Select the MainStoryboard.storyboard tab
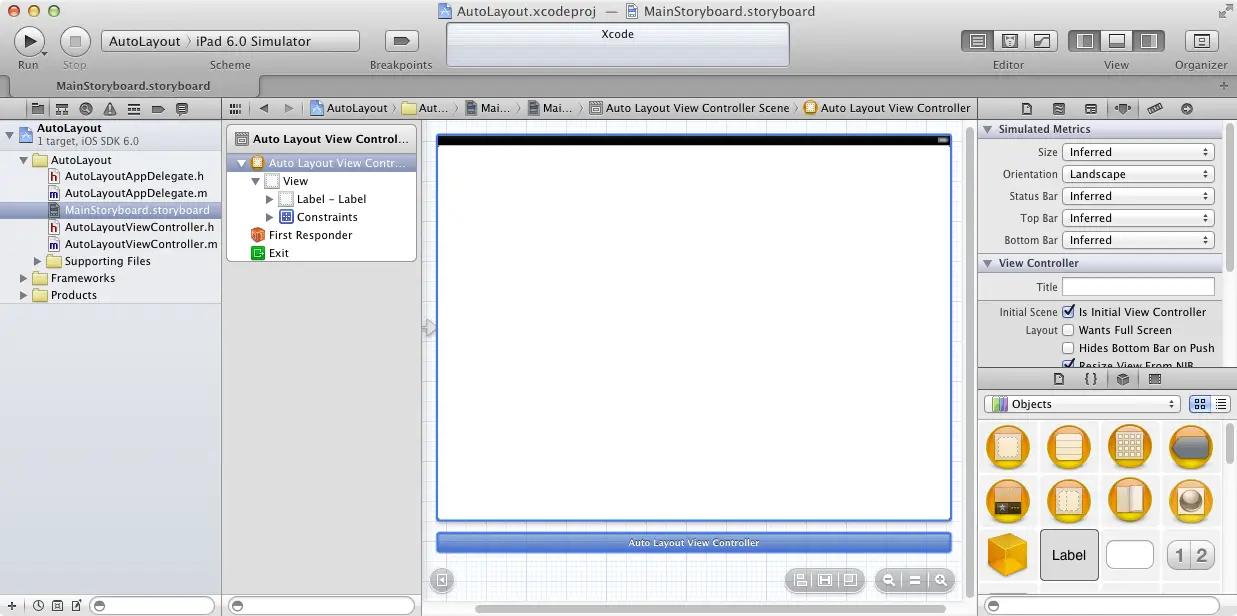The width and height of the screenshot is (1237, 616). tap(133, 86)
